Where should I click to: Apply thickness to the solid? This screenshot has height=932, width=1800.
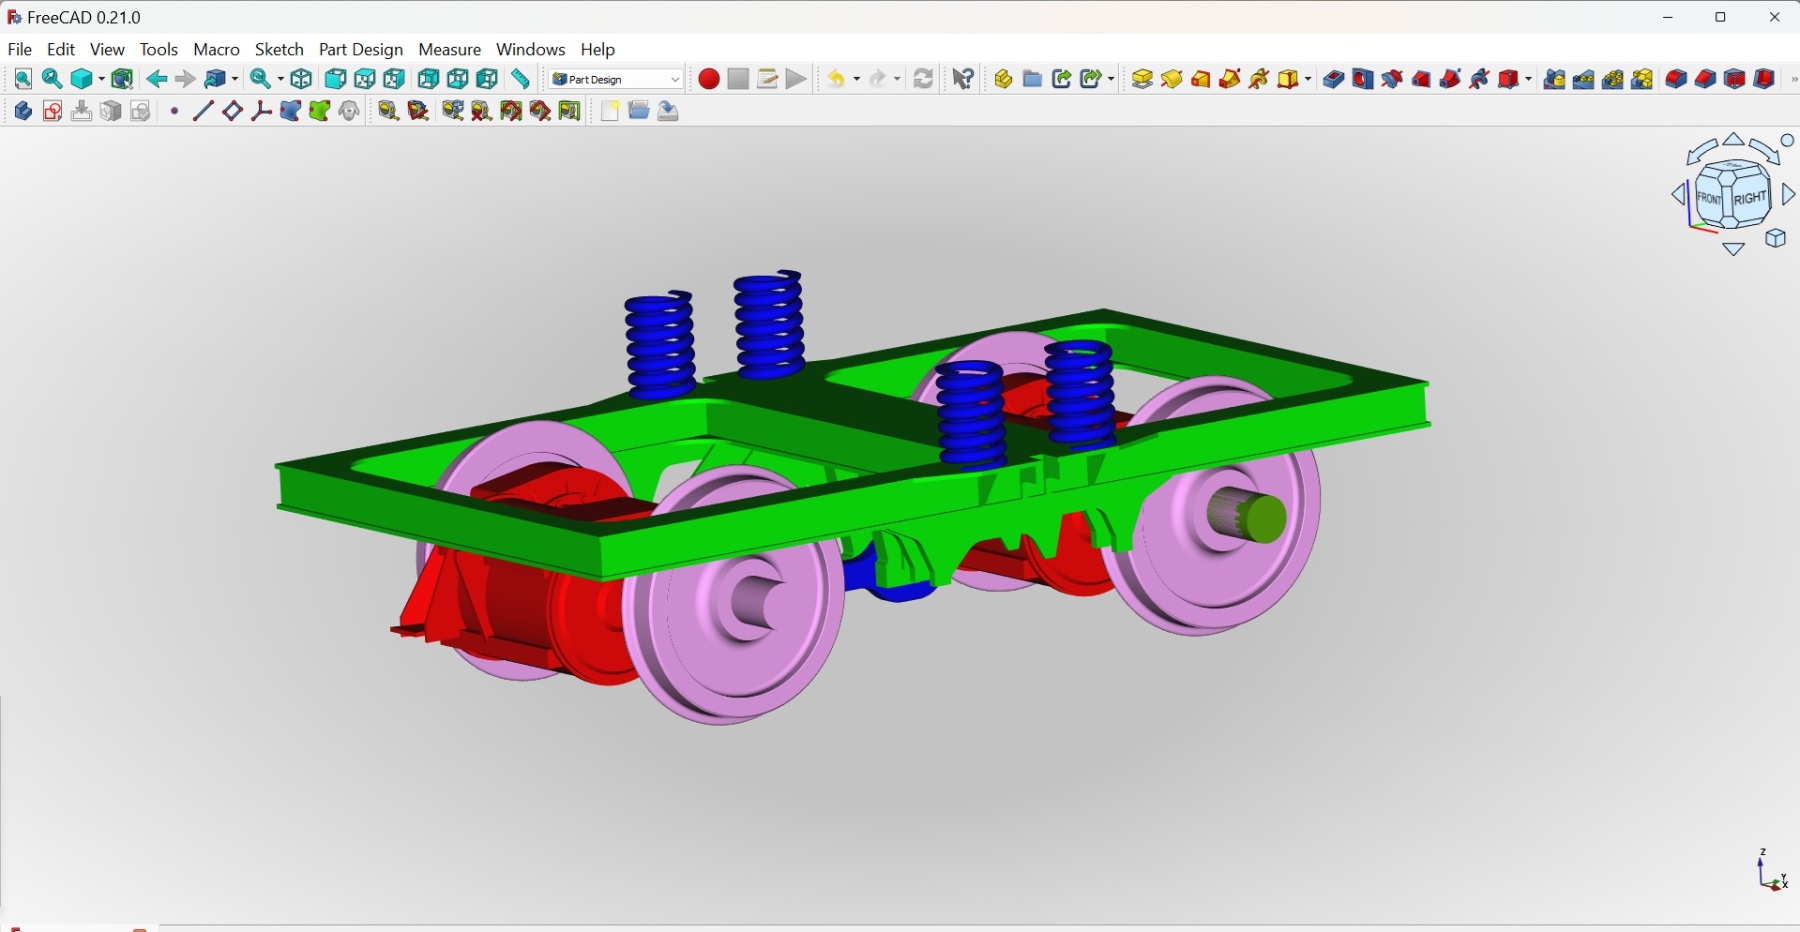click(x=1765, y=79)
